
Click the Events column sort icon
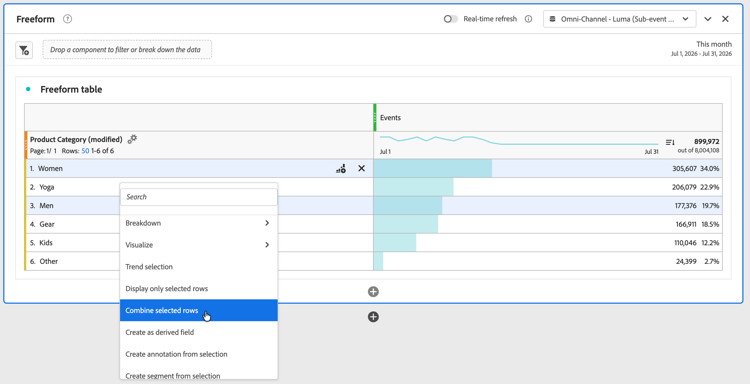click(x=670, y=142)
